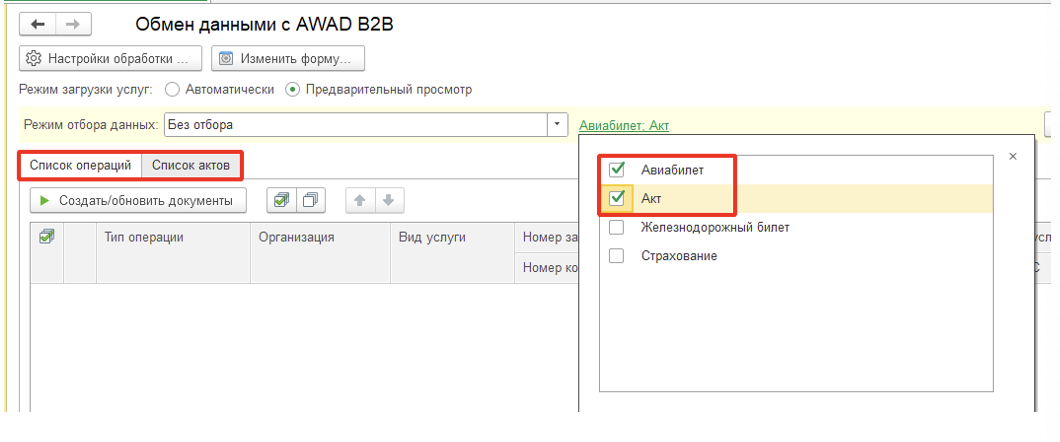1060x442 pixels.
Task: Uncheck the Авиабилет checkbox
Action: 617,170
